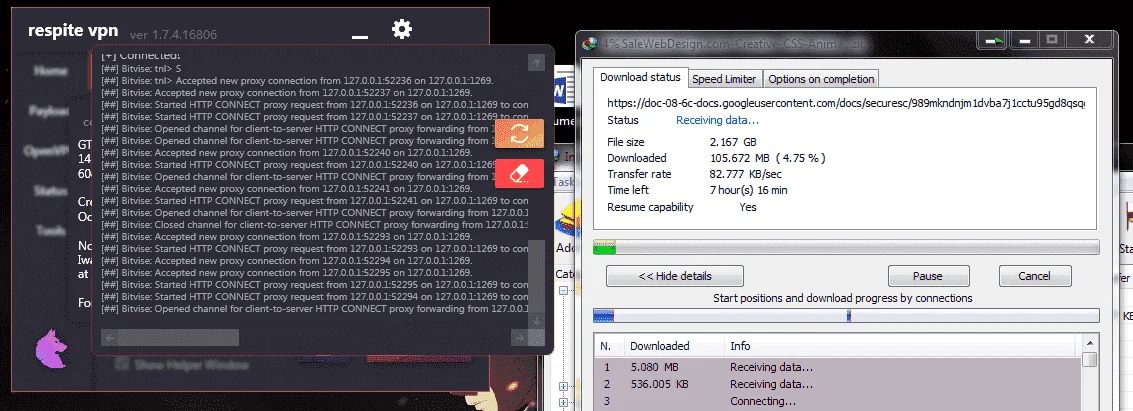Click the log line 'Bitvise: tnl> S'
This screenshot has width=1133, height=411.
[x=142, y=69]
